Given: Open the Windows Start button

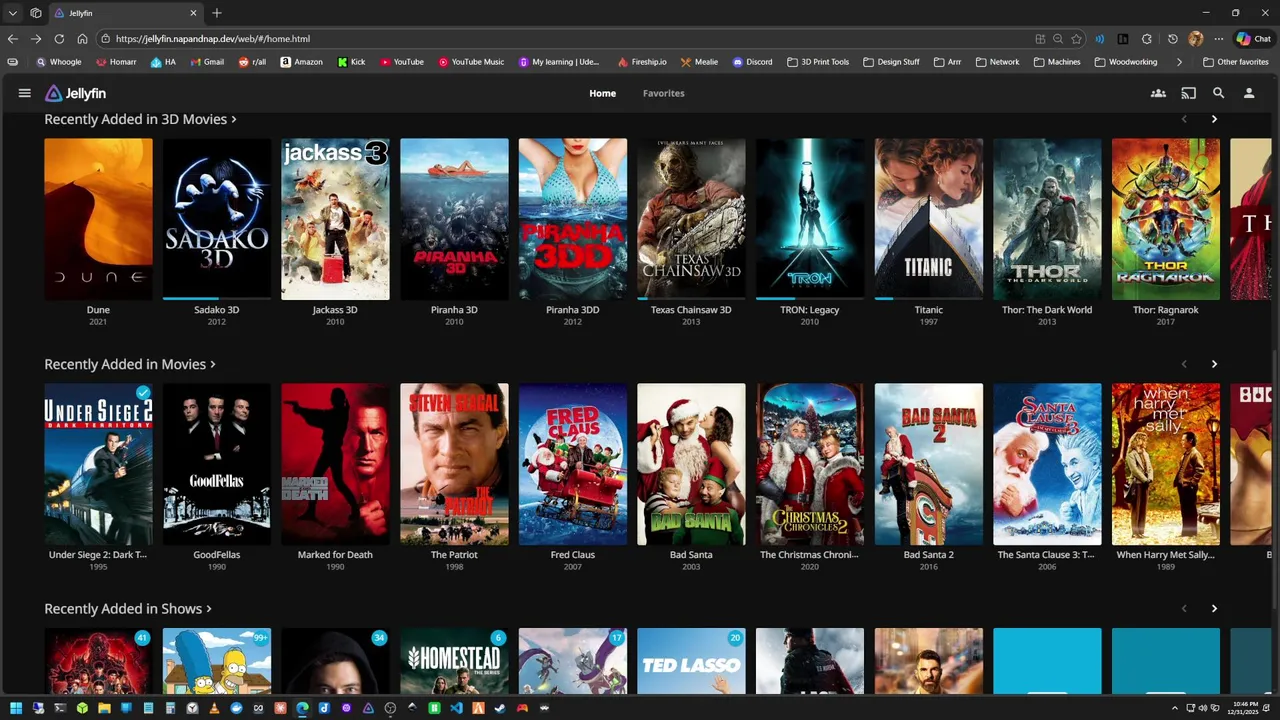Looking at the screenshot, I should 16,708.
